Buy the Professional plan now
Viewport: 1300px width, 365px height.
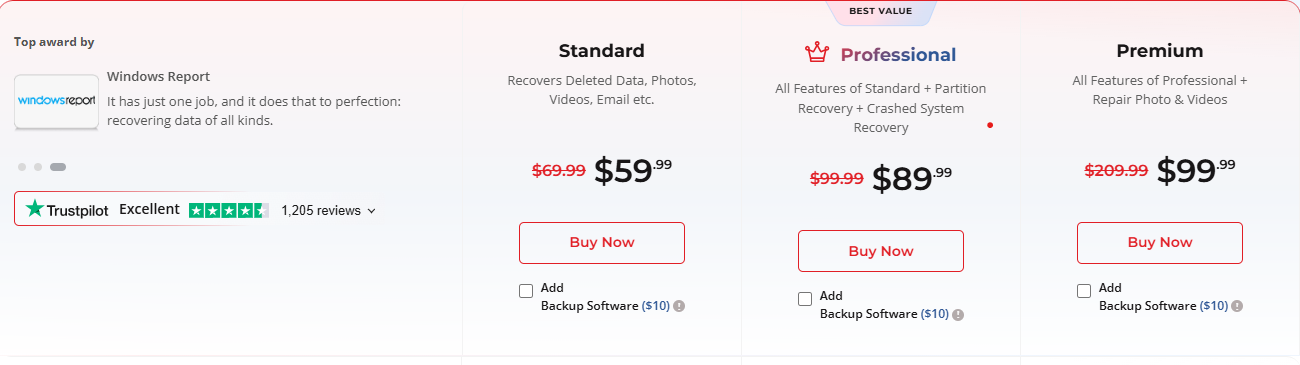pos(881,251)
